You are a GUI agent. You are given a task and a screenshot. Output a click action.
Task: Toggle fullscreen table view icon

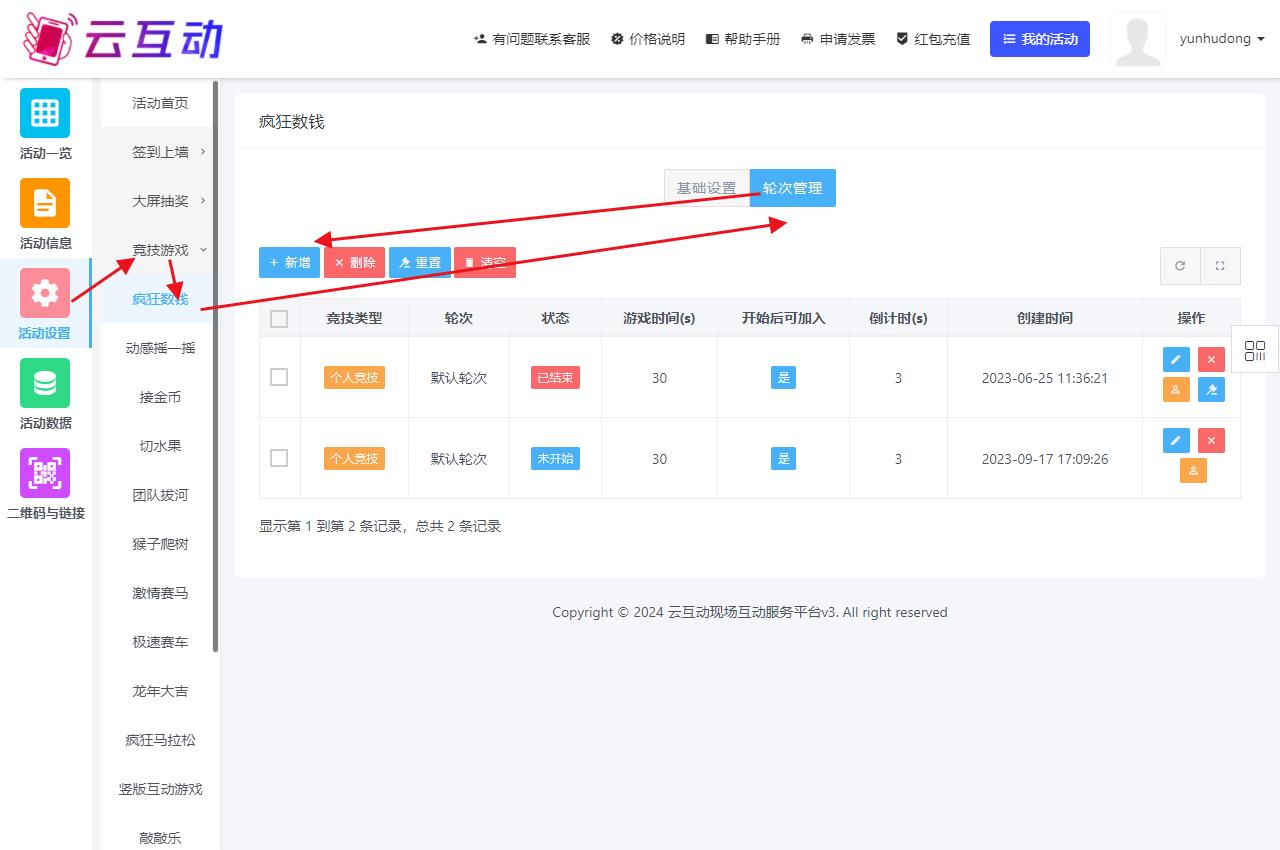pyautogui.click(x=1220, y=266)
